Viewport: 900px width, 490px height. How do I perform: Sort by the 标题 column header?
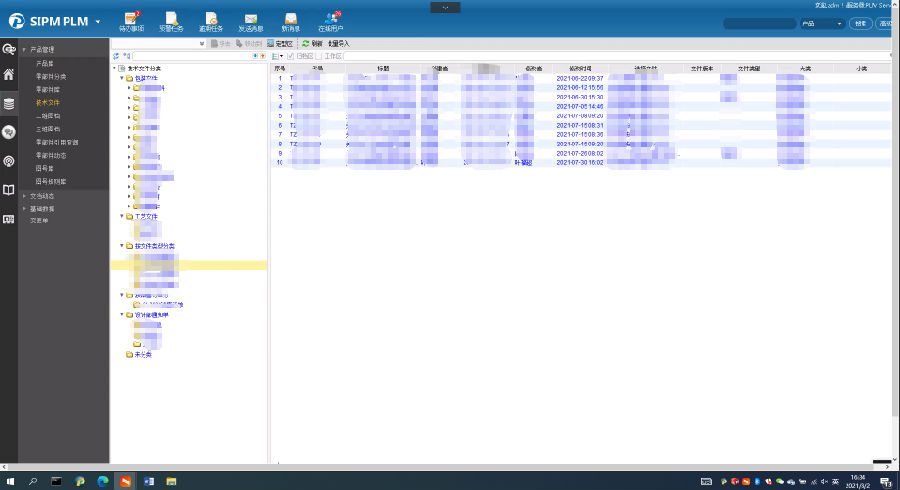(x=383, y=68)
